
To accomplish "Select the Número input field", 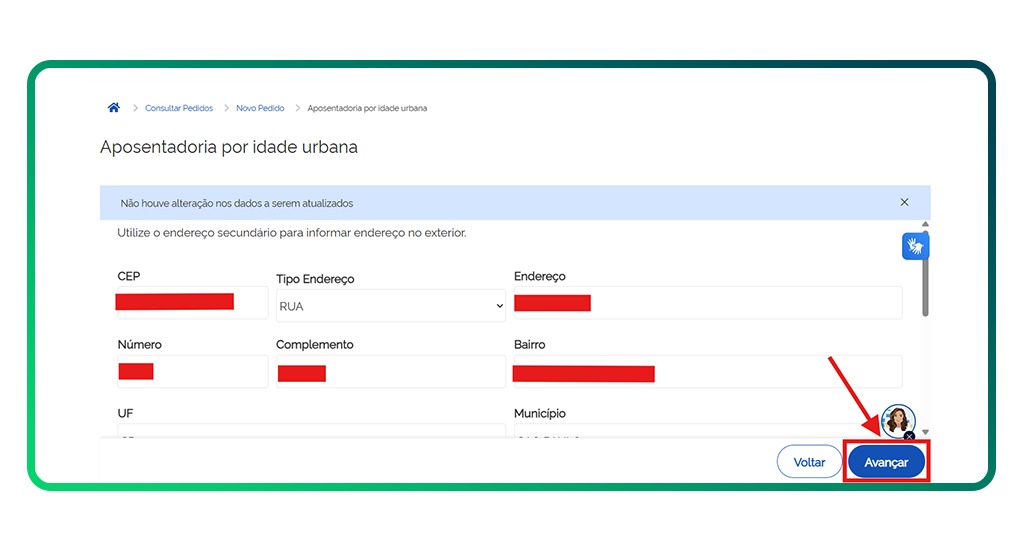I will [192, 371].
